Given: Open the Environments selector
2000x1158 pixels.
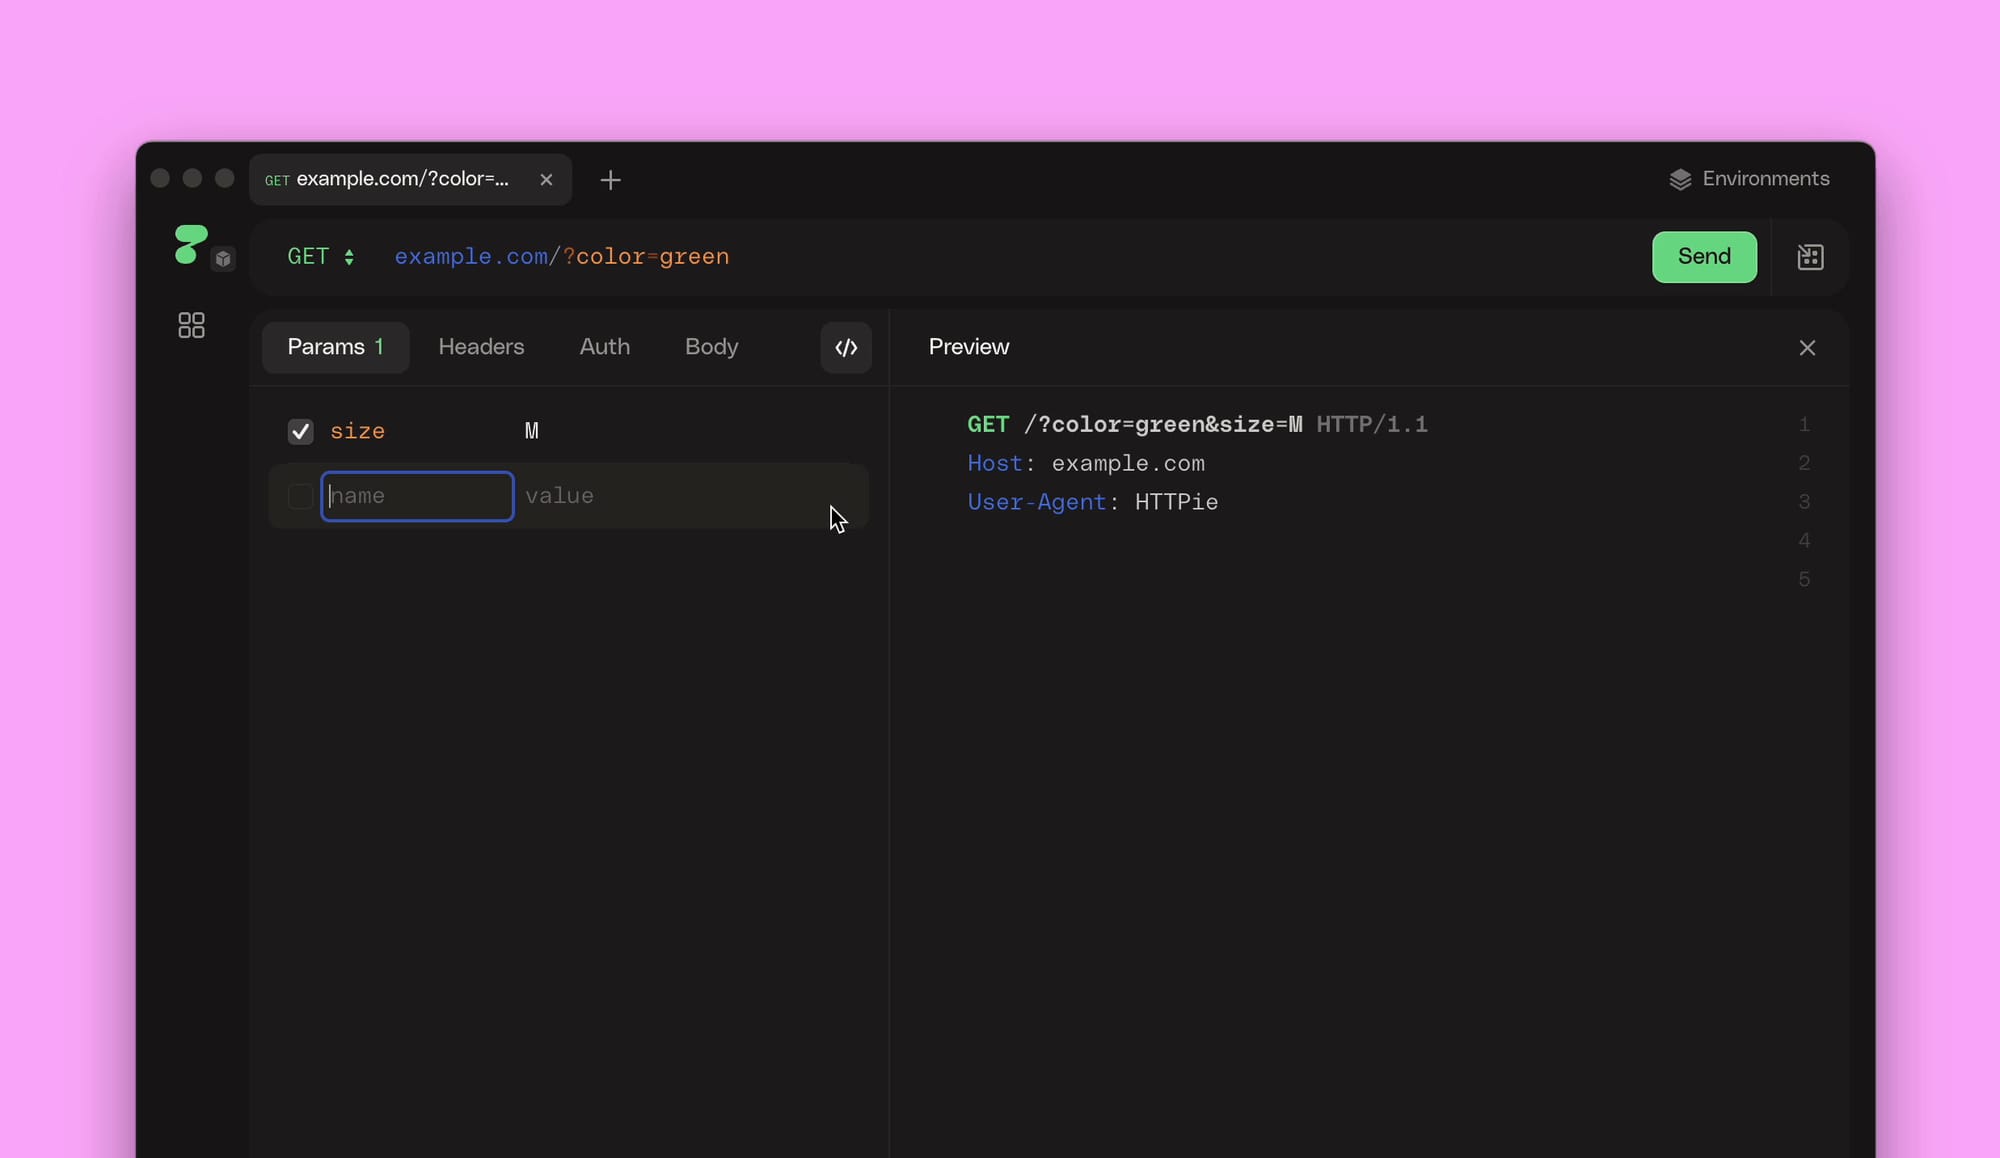Looking at the screenshot, I should pyautogui.click(x=1766, y=178).
